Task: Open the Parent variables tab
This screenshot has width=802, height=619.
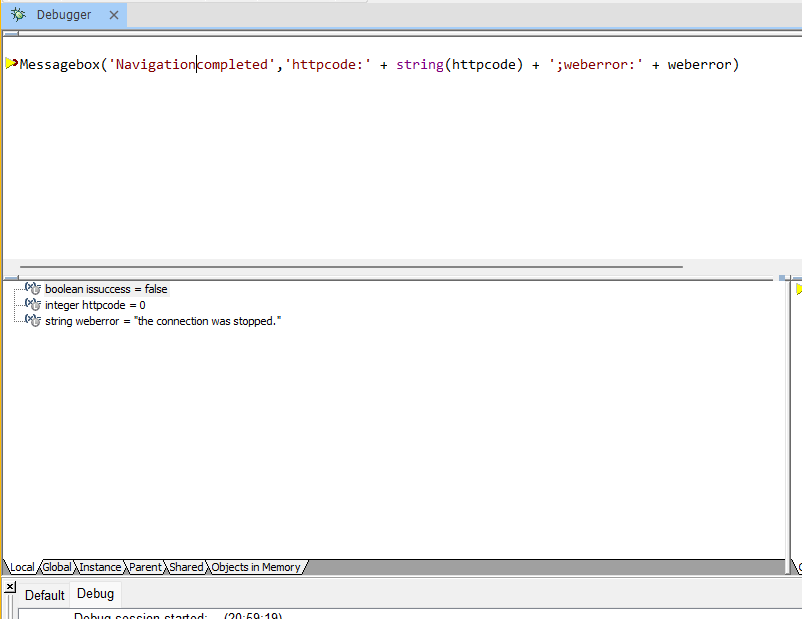Action: (x=145, y=567)
